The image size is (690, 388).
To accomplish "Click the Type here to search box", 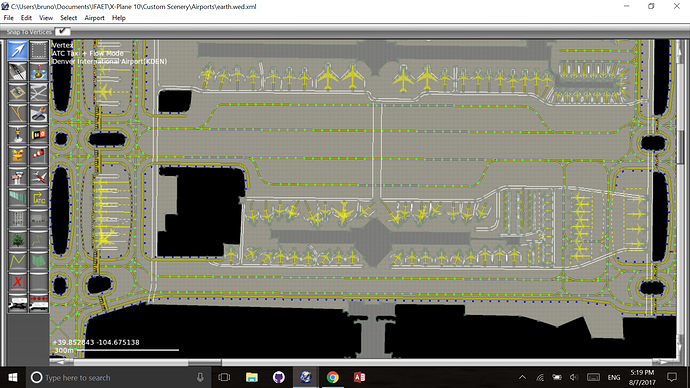I will coord(119,377).
